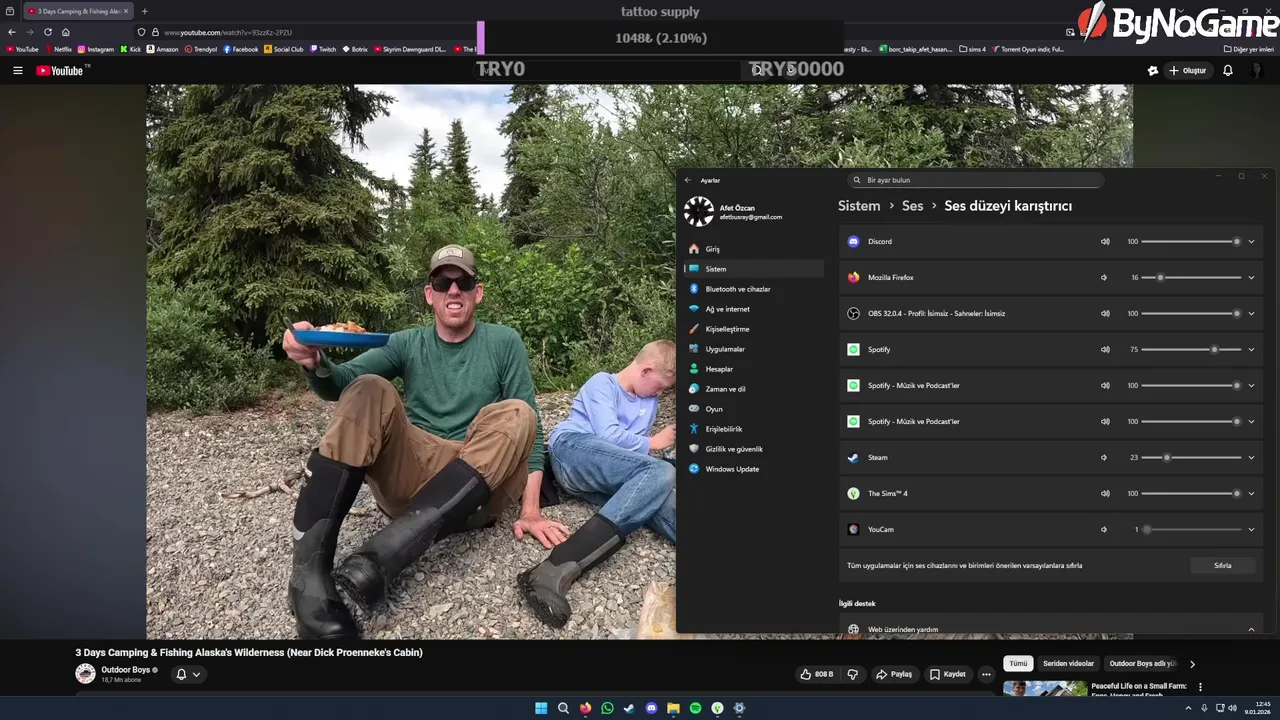Open taskbar search
Viewport: 1280px width, 720px height.
click(x=563, y=708)
